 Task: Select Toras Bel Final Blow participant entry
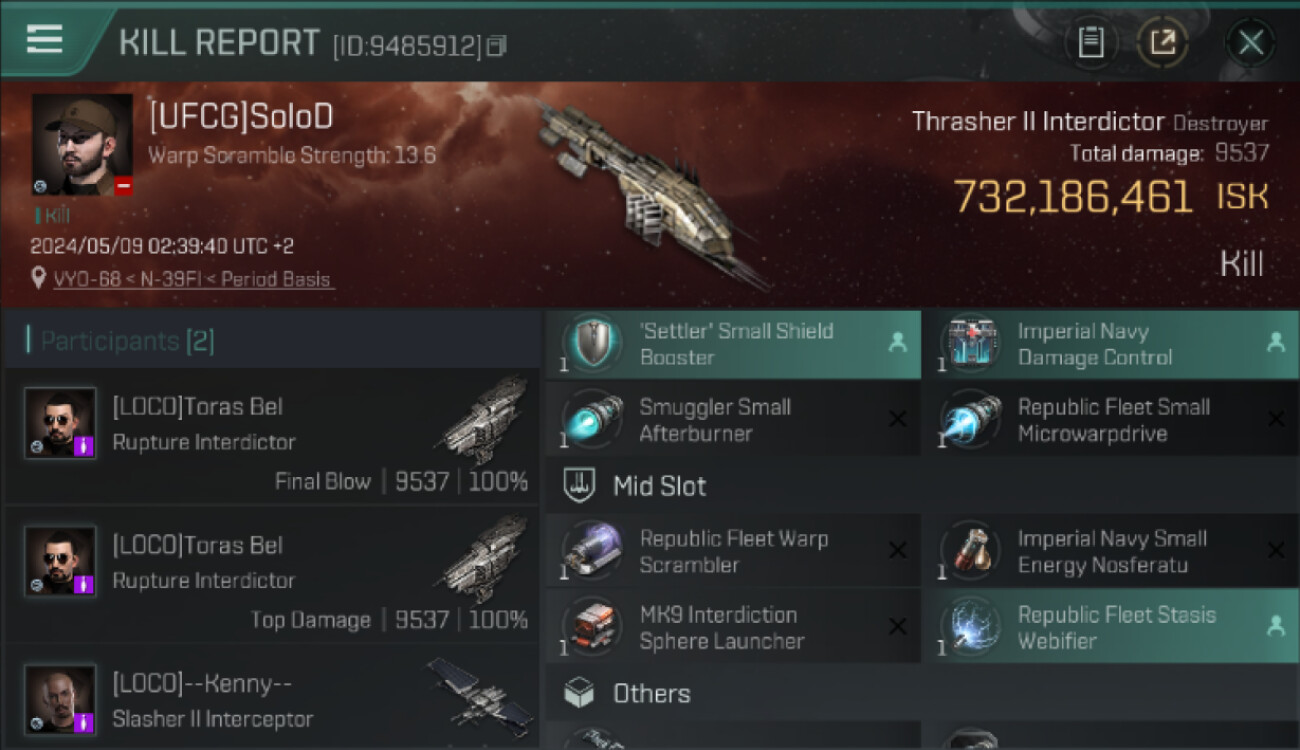pos(271,437)
